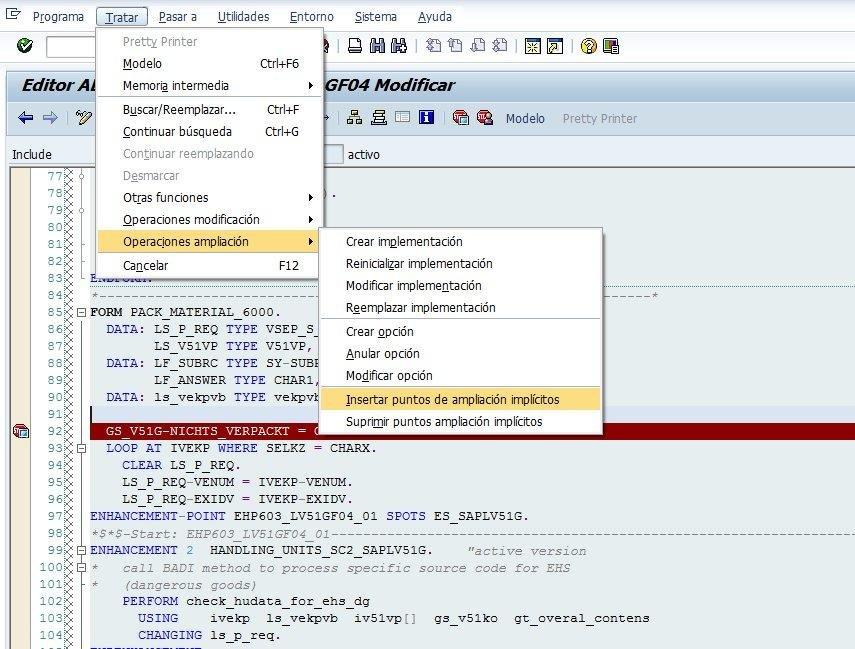
Task: Click the Modelo button
Action: (525, 118)
